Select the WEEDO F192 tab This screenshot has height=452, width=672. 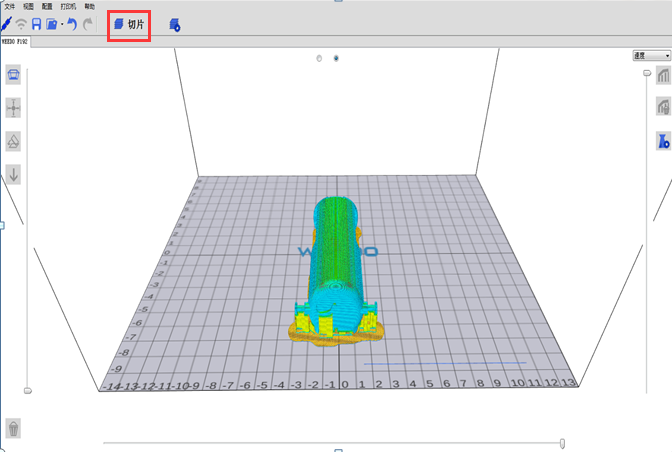(x=16, y=42)
